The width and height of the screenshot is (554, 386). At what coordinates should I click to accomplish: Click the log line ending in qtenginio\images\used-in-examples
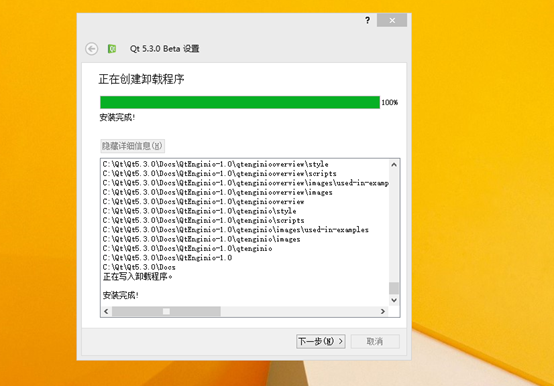click(235, 230)
